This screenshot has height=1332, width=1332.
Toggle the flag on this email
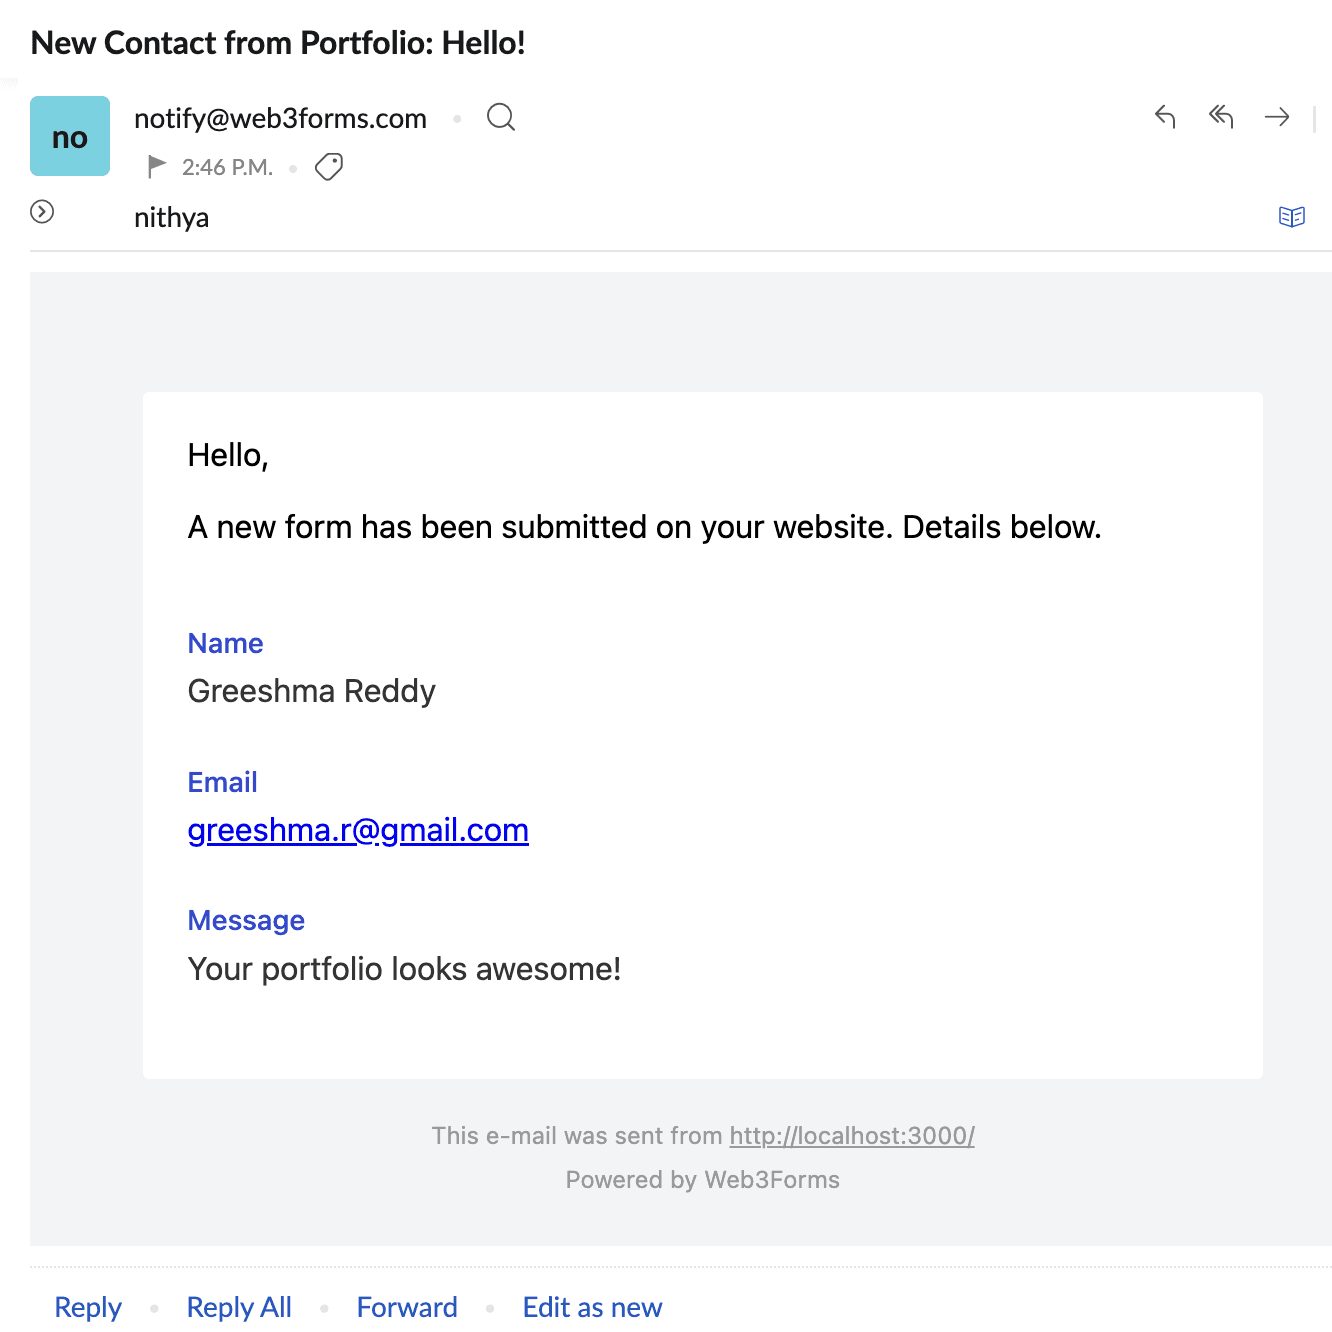tap(157, 166)
